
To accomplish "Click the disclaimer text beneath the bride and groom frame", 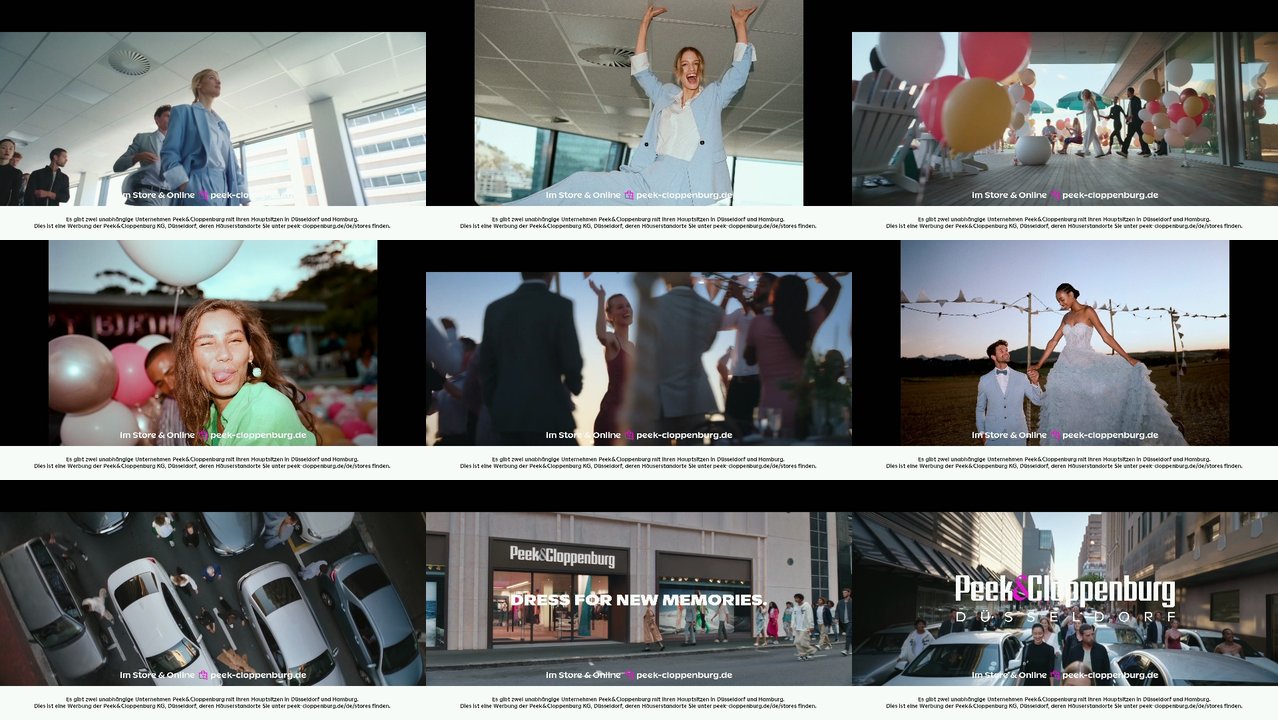I will 1065,463.
